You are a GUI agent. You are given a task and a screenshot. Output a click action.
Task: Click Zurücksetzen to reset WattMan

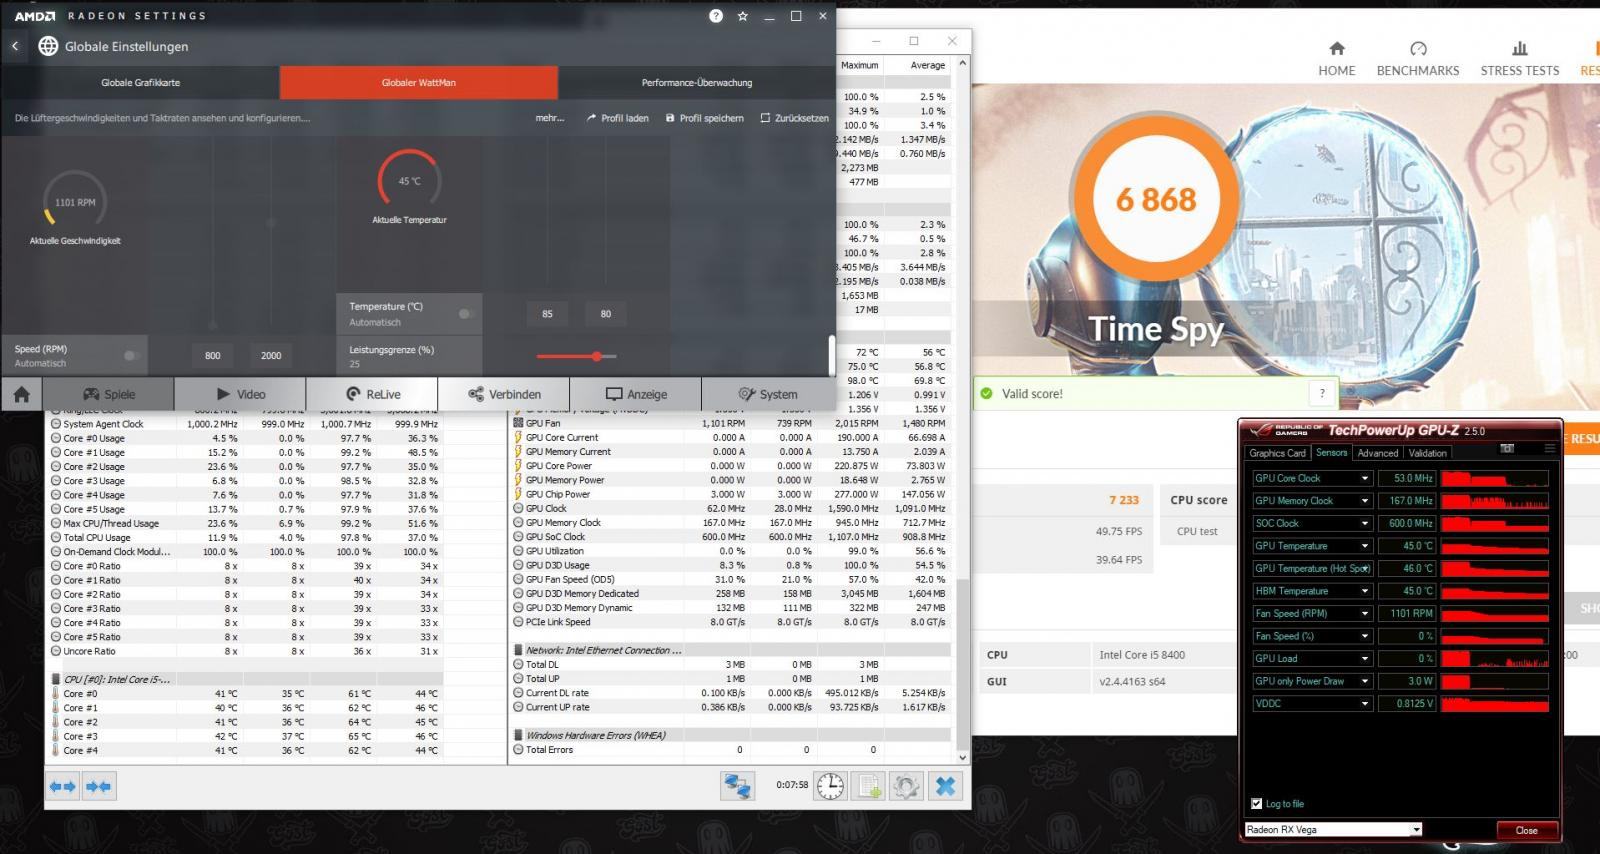[795, 118]
